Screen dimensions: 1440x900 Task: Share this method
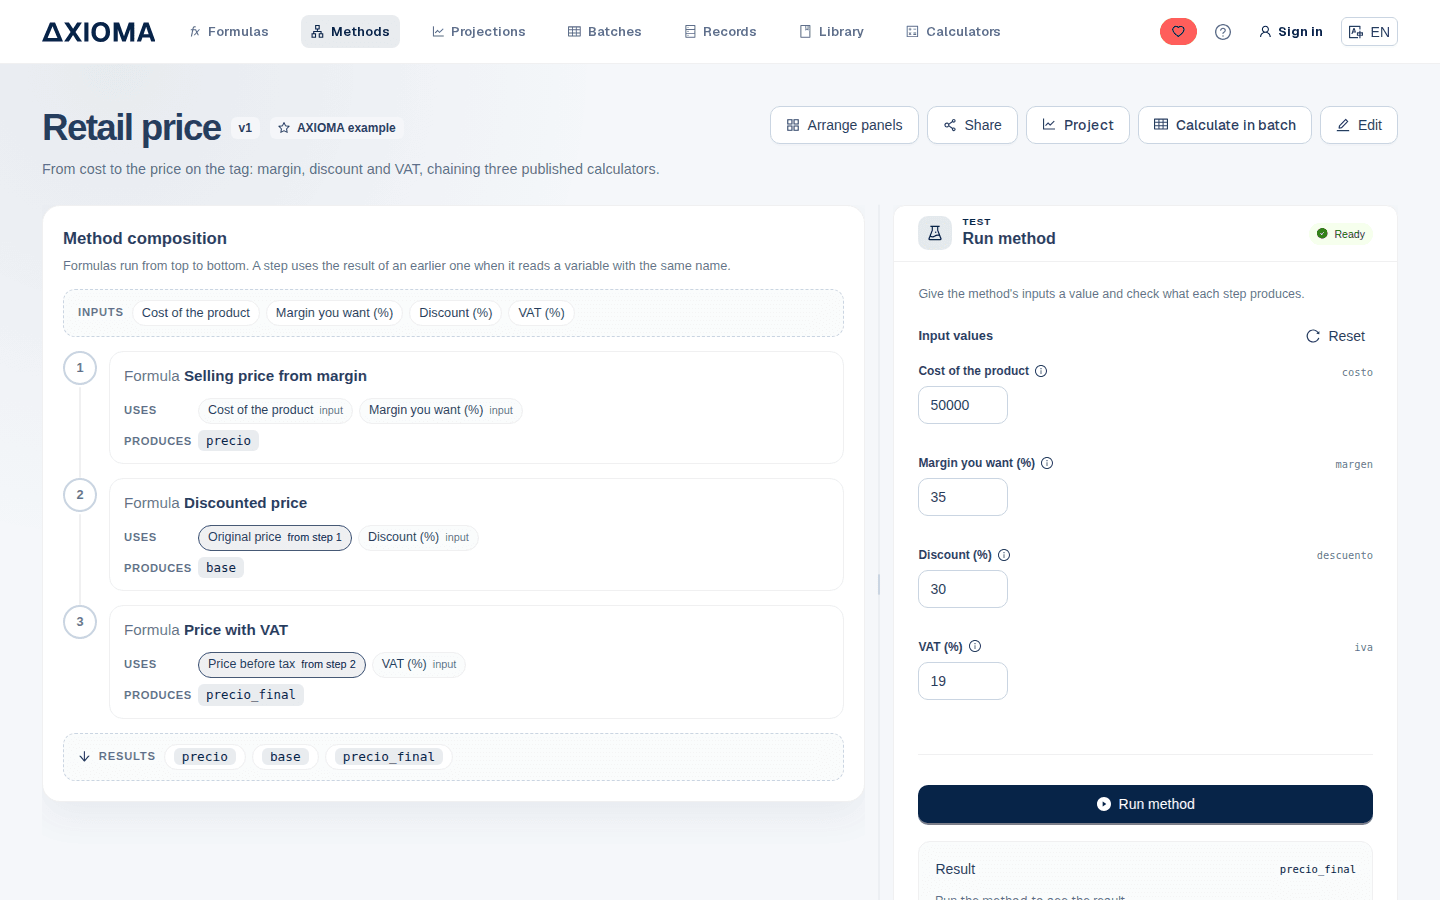[972, 125]
